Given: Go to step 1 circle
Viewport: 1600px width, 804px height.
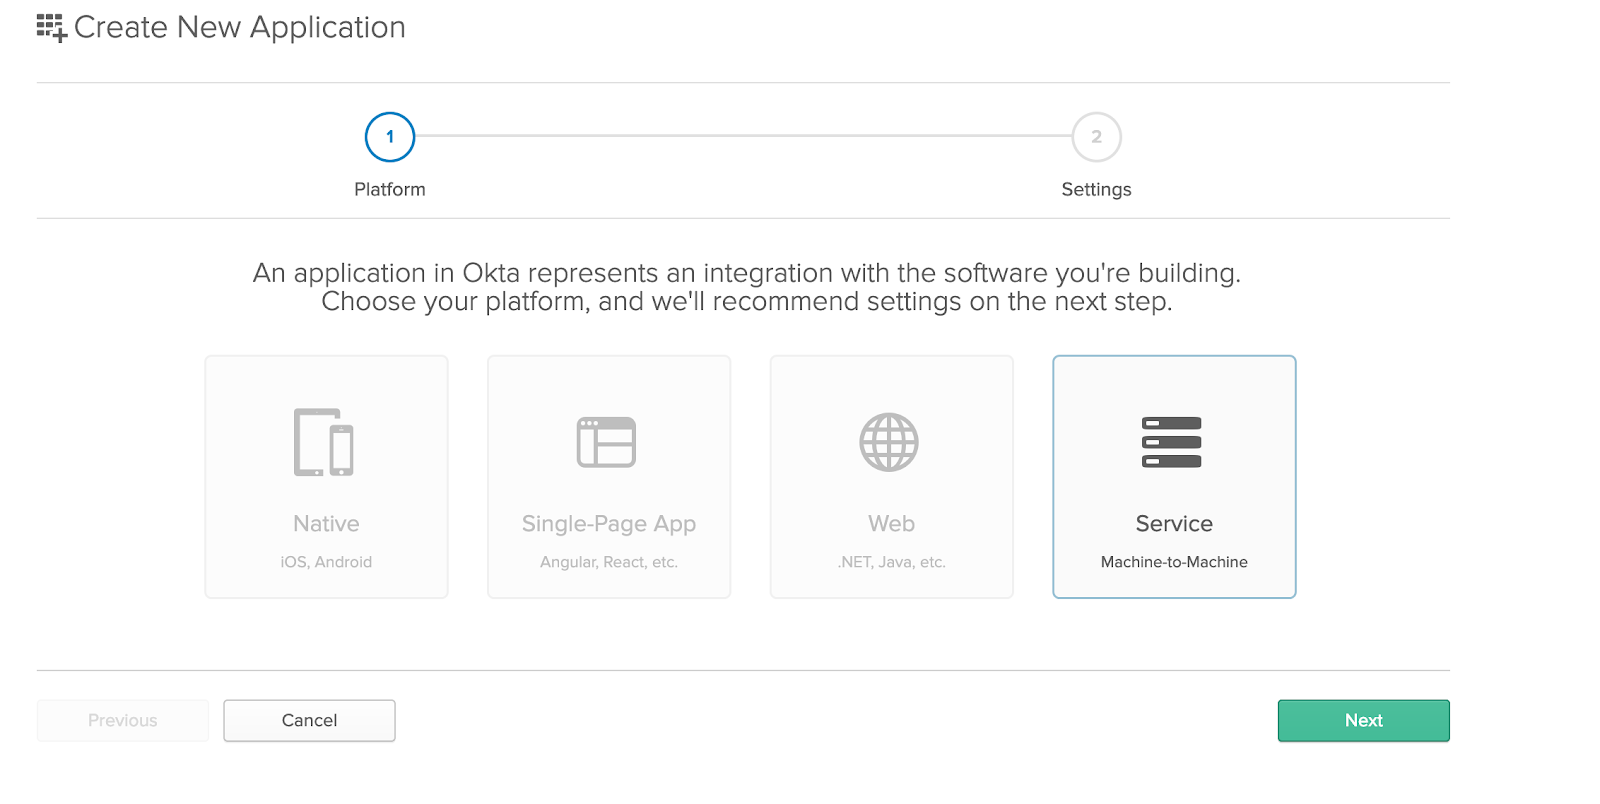Looking at the screenshot, I should 390,137.
